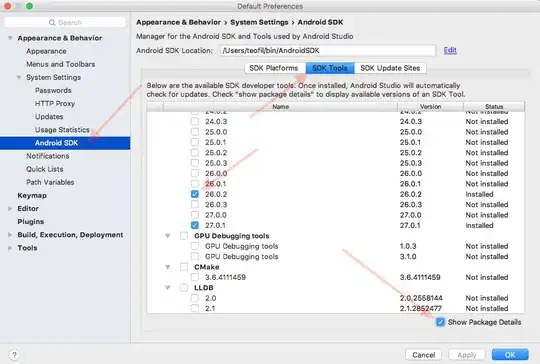Check the CMake 3.6.4111459 checkbox
The height and width of the screenshot is (364, 540).
(195, 277)
